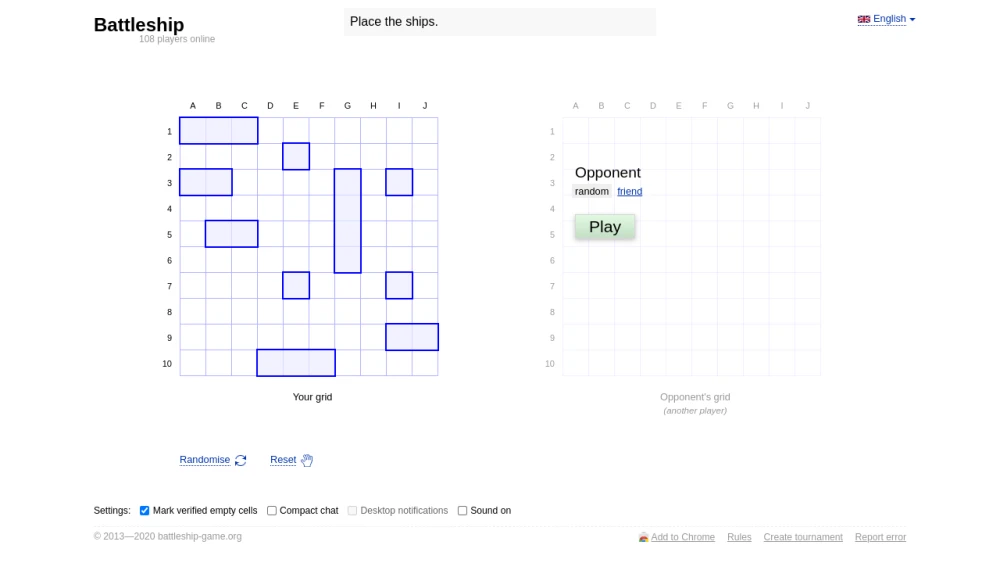Click the Reset hand icon

[x=307, y=460]
